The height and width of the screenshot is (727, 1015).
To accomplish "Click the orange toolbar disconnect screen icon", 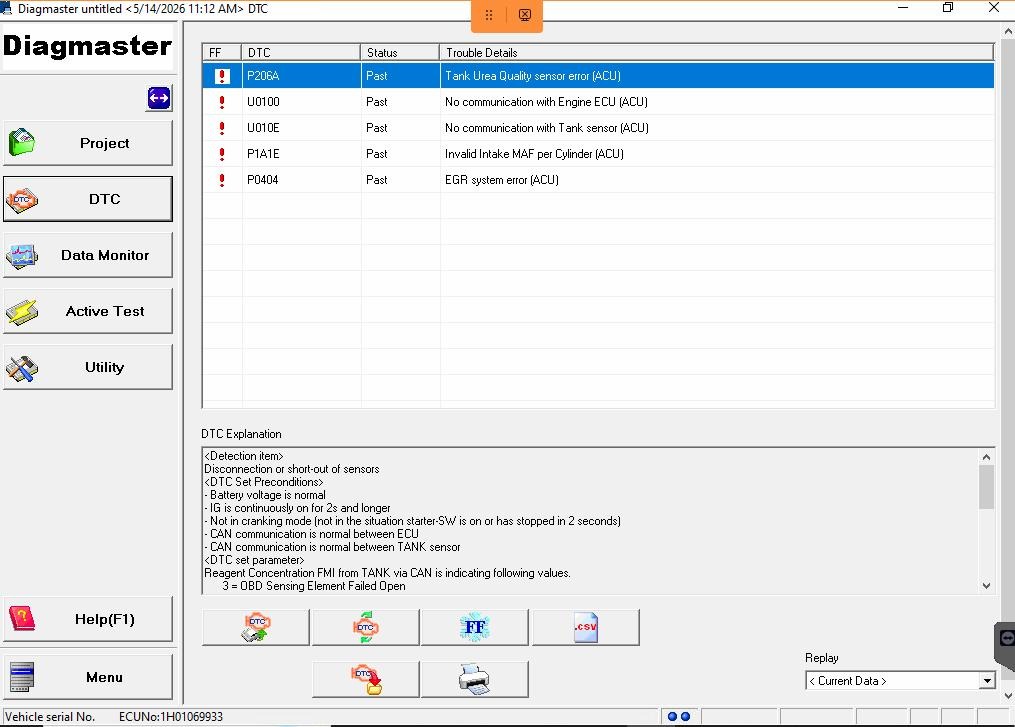I will tap(525, 15).
